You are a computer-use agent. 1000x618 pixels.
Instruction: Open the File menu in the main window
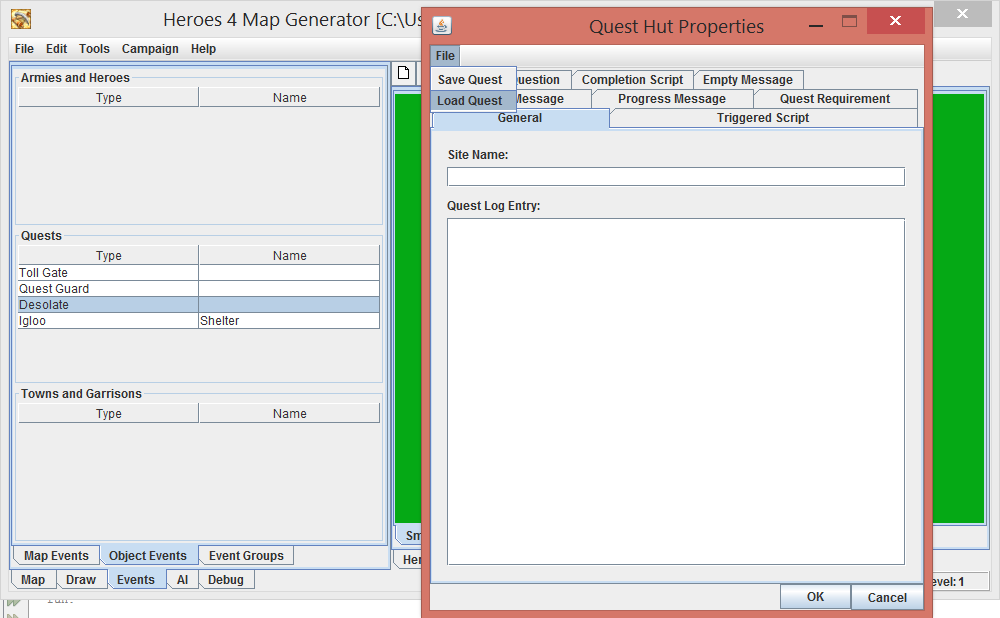pos(24,48)
